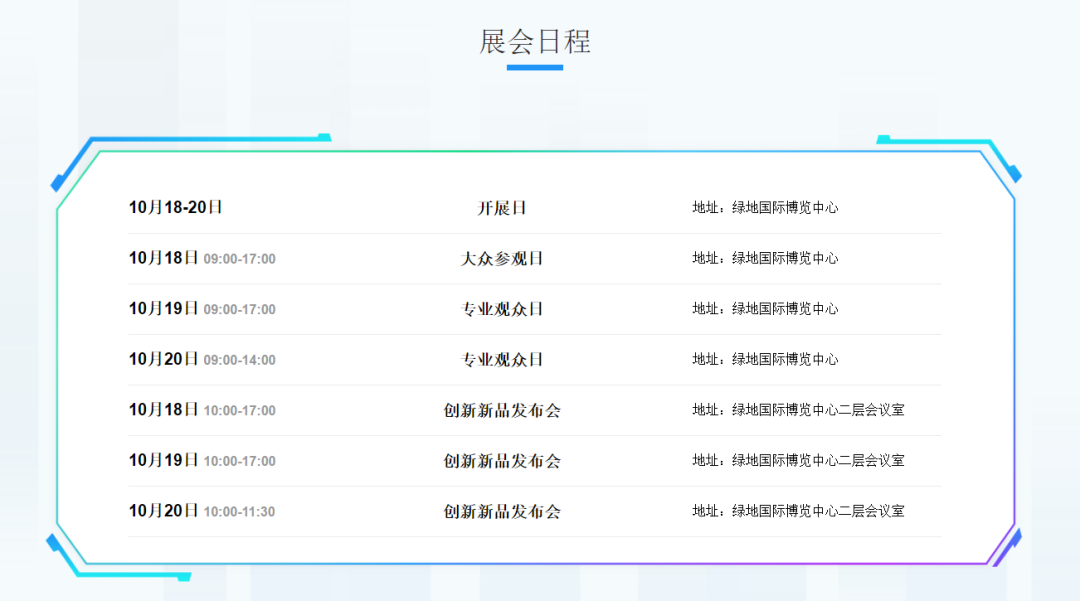
Task: Open 专业观众日 event for 10月19日
Action: (502, 309)
